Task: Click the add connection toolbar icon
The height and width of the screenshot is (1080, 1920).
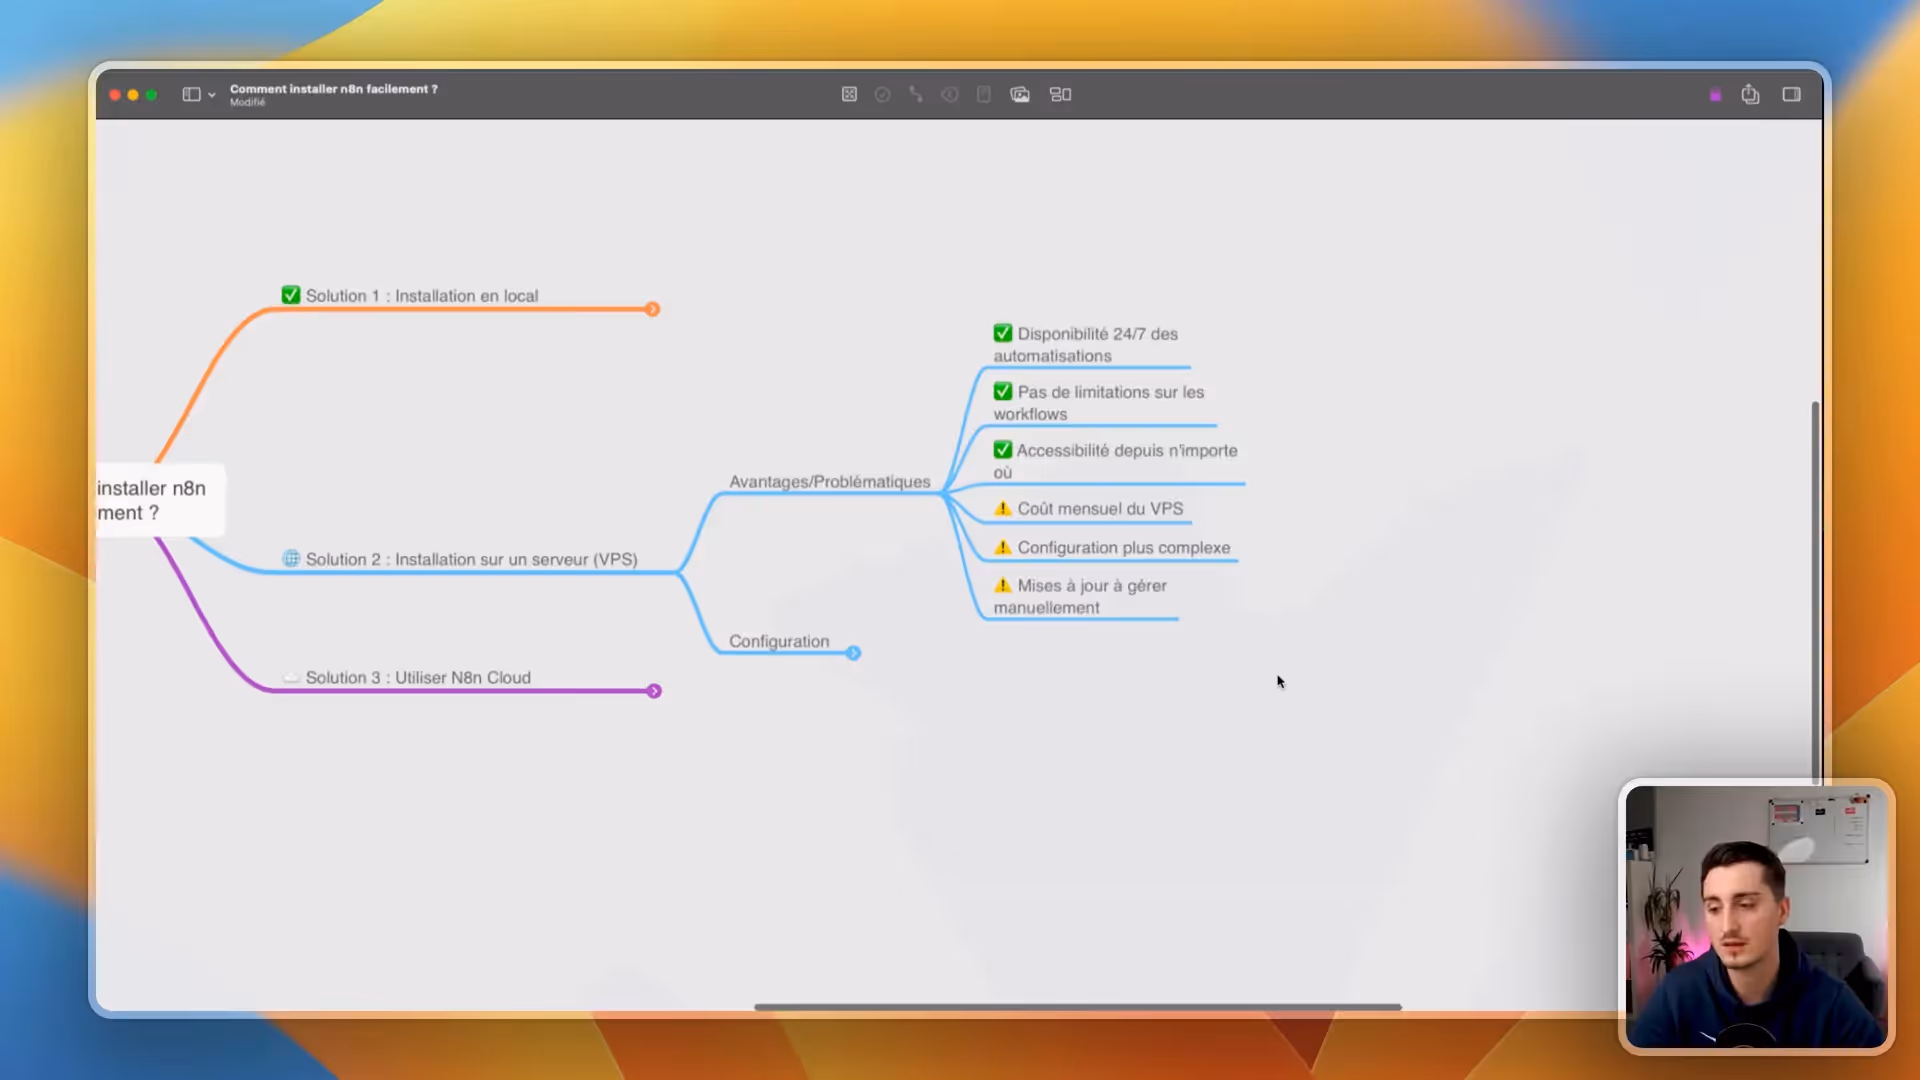Action: pyautogui.click(x=916, y=94)
